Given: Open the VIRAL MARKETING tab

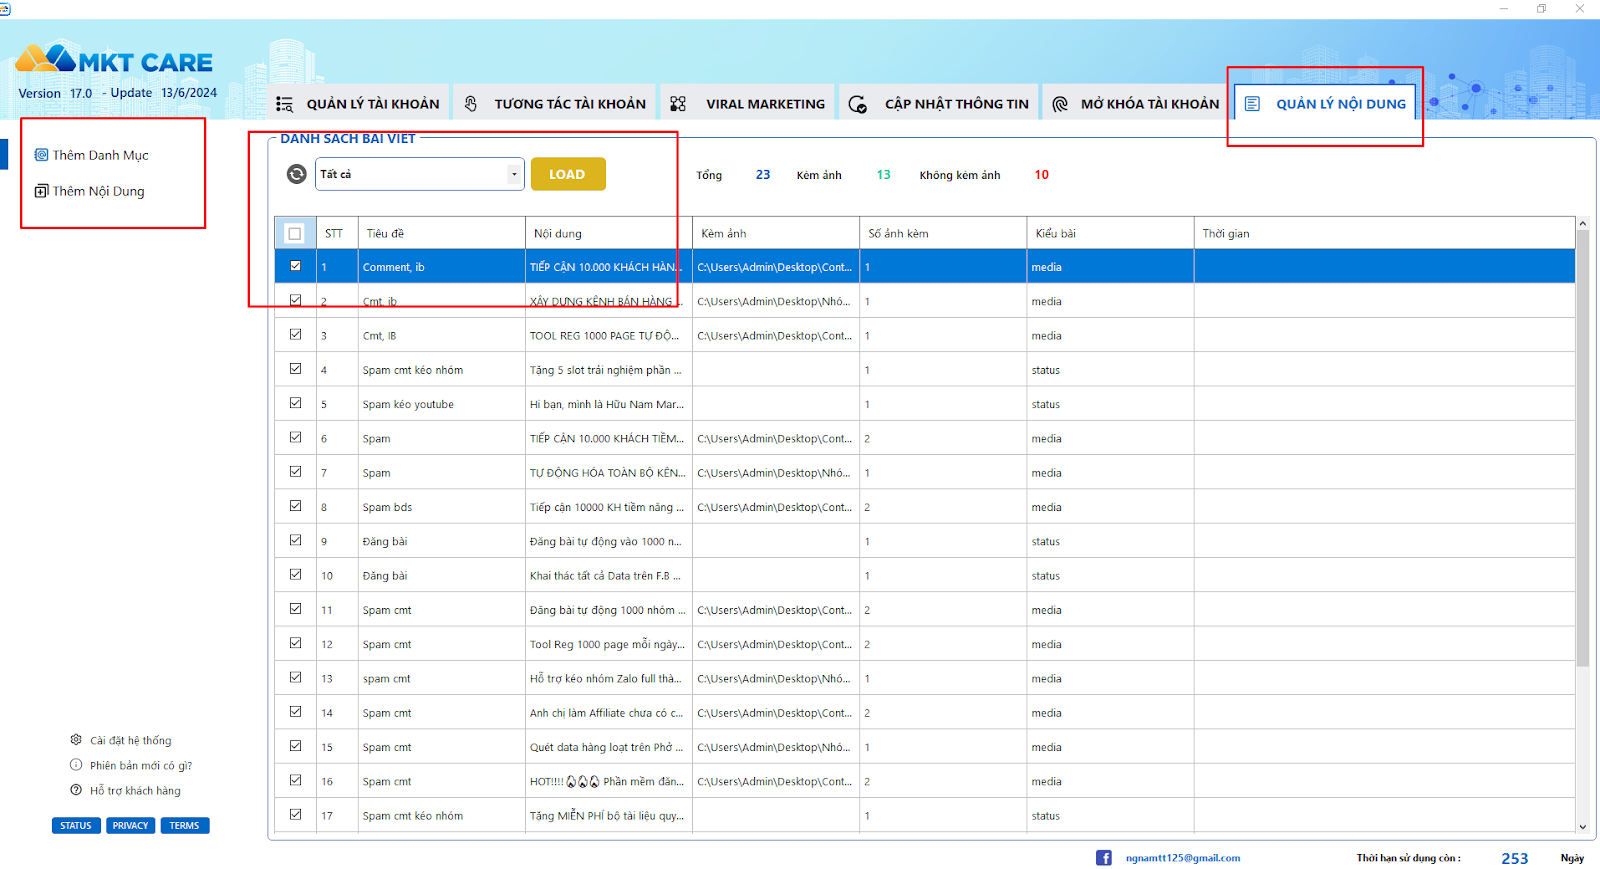Looking at the screenshot, I should 748,103.
